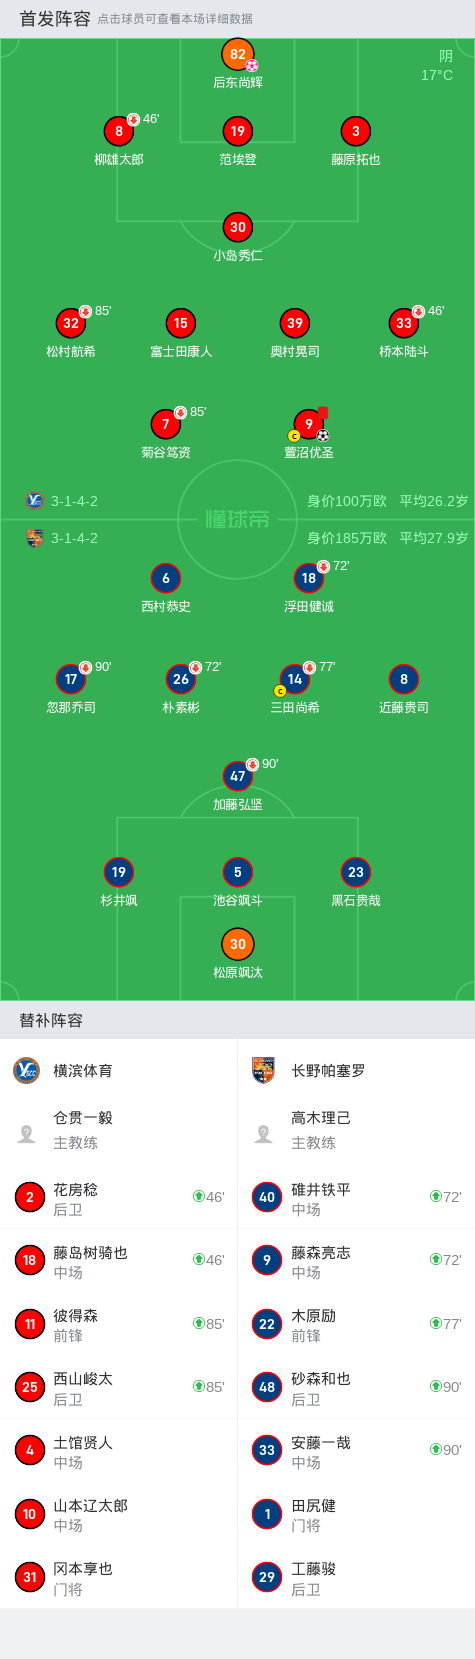This screenshot has height=1659, width=475.
Task: Select 菅沼优圣 number 9 player icon
Action: (309, 424)
